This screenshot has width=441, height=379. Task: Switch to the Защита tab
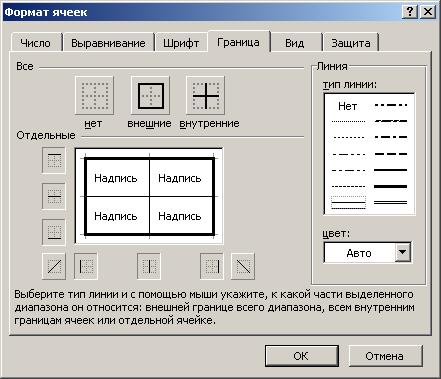351,43
